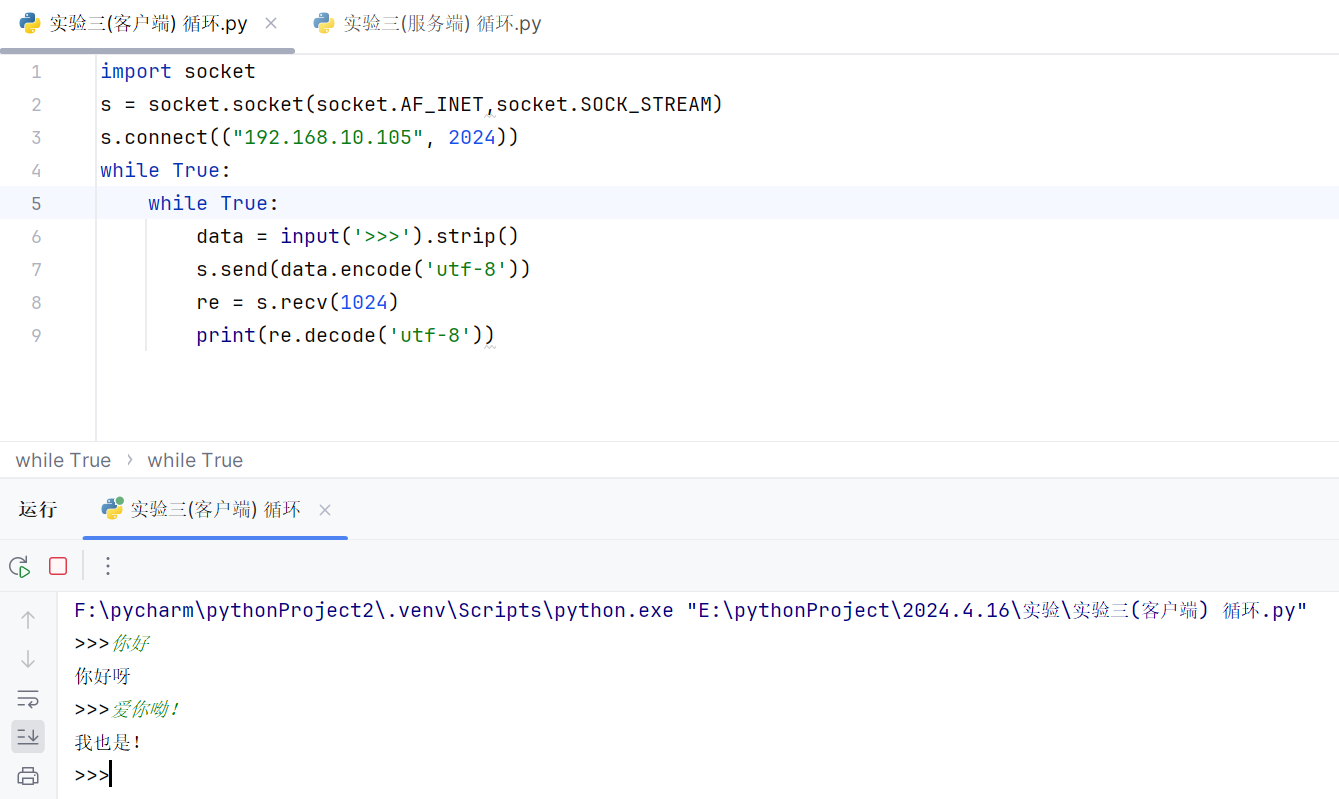Viewport: 1339px width, 799px height.
Task: Toggle scroll to end of console output
Action: [28, 737]
